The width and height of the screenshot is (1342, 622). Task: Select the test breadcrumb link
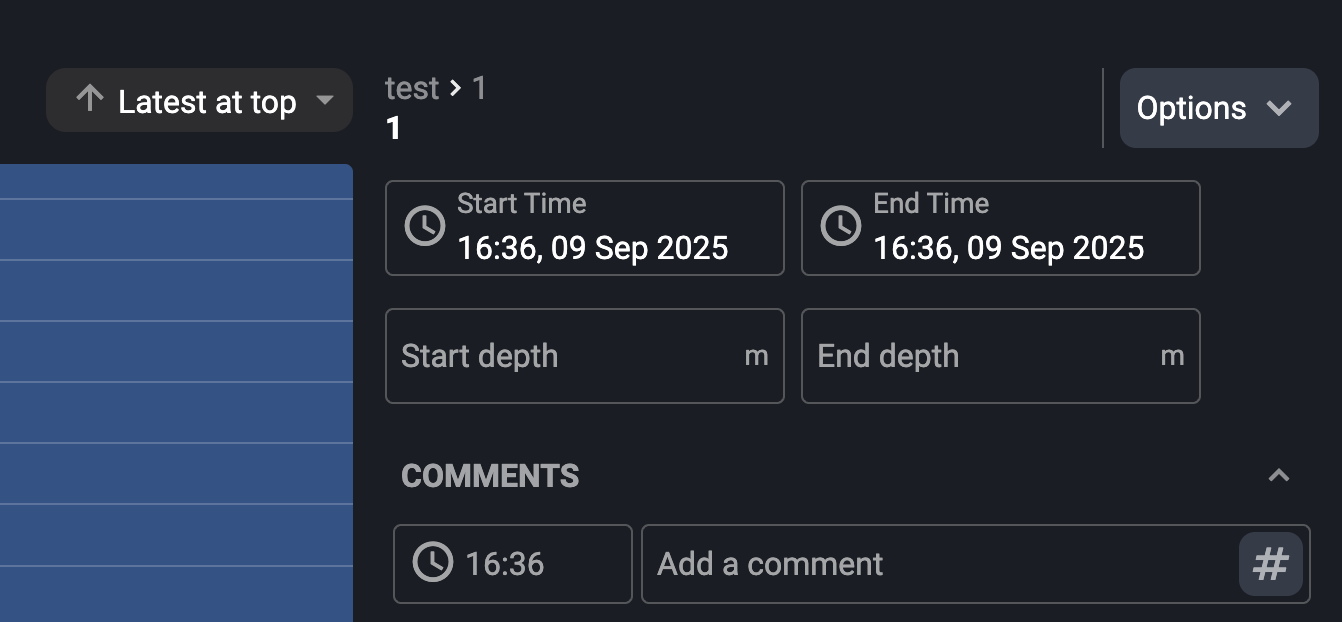click(x=412, y=88)
